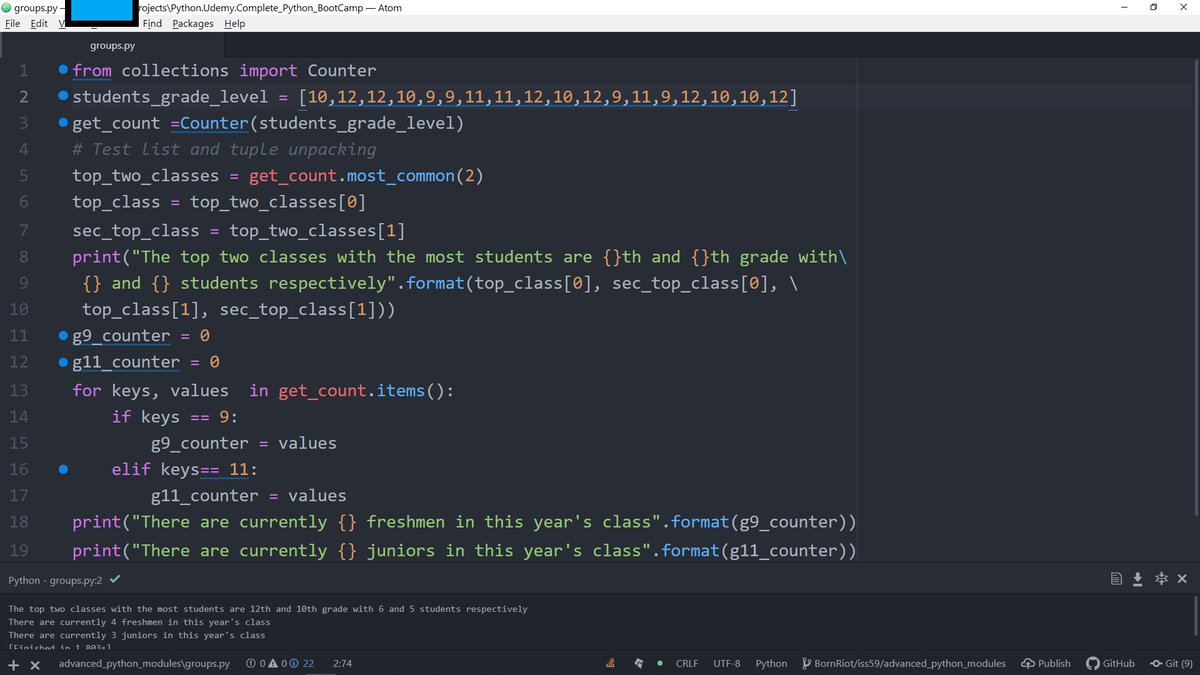Open the Edit menu
The image size is (1200, 675).
39,23
